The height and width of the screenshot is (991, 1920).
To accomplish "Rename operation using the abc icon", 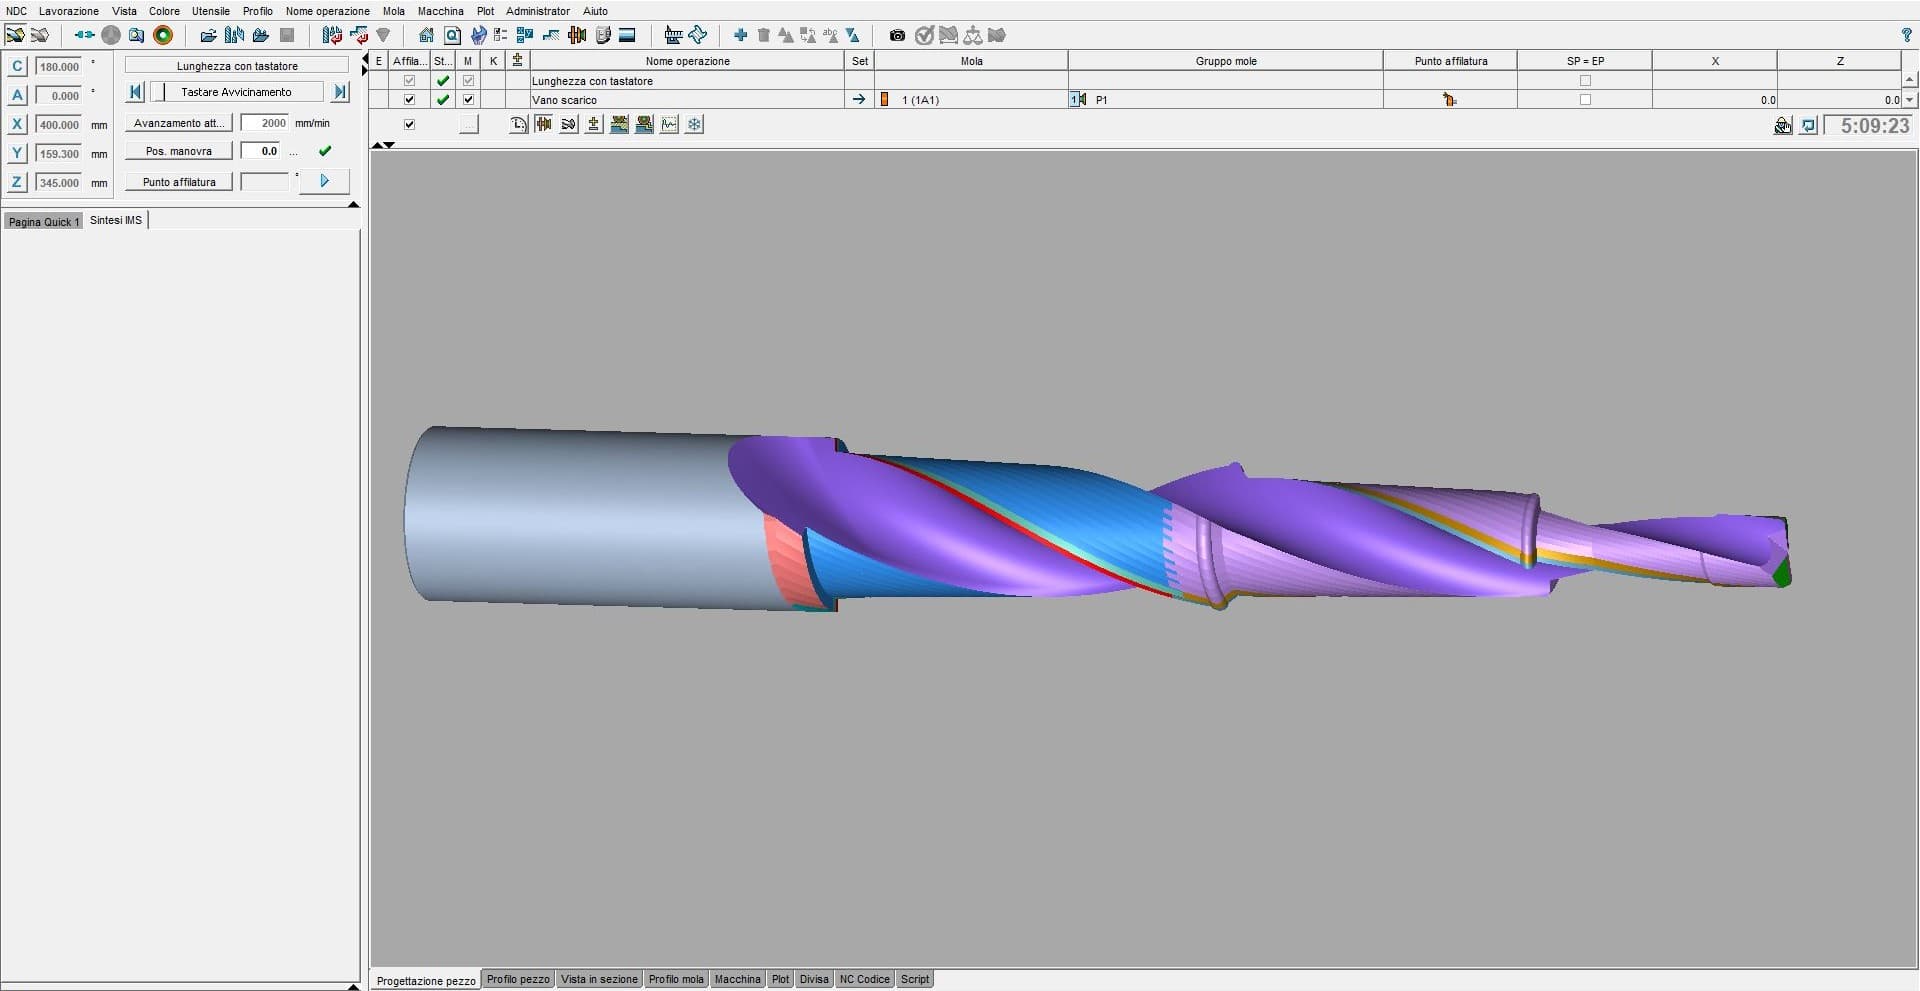I will (830, 35).
